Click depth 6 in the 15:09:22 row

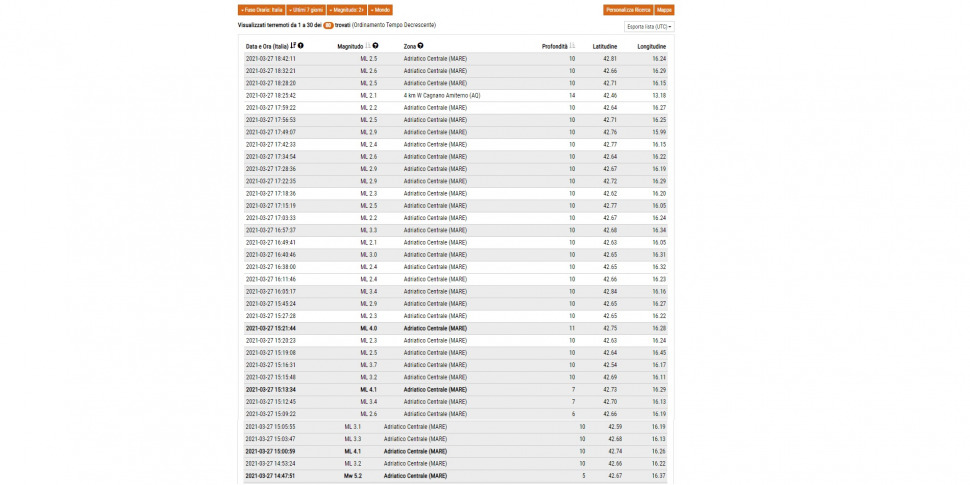pyautogui.click(x=573, y=414)
